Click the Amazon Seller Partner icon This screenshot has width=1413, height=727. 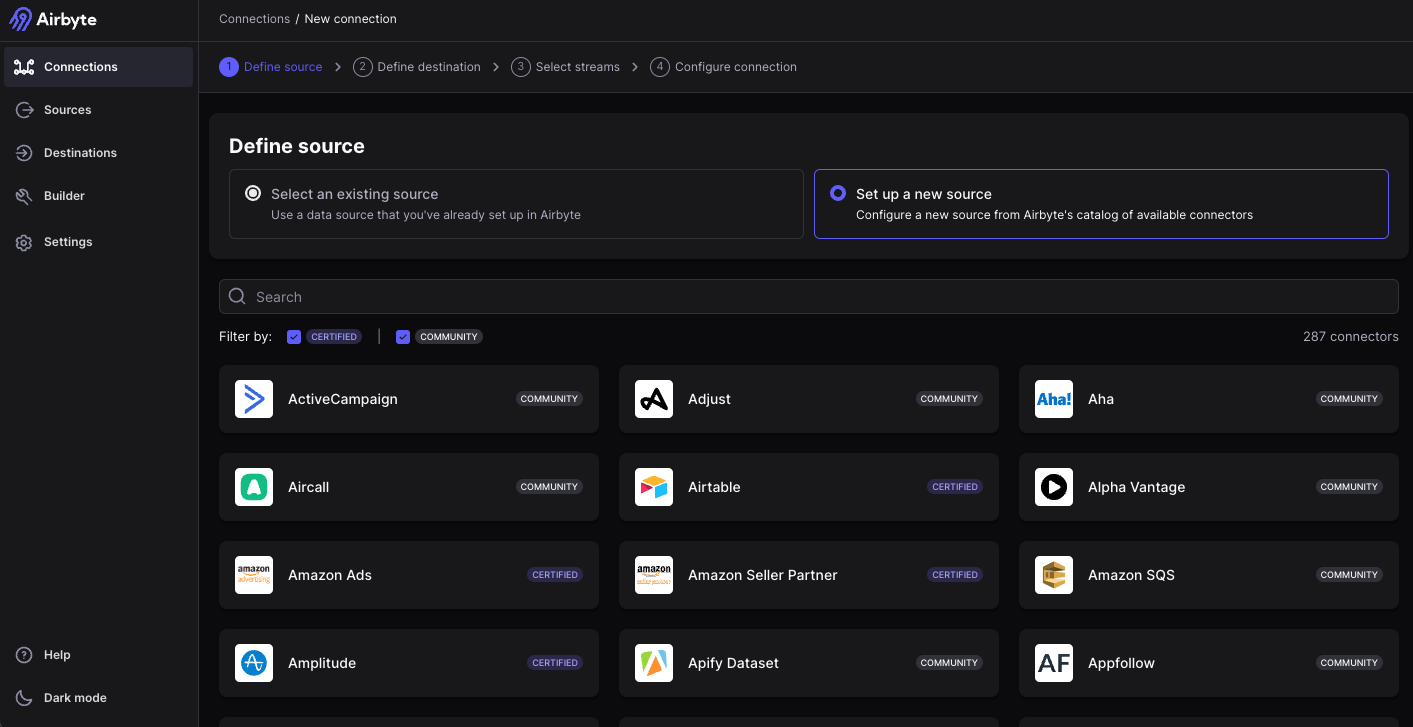pyautogui.click(x=654, y=575)
